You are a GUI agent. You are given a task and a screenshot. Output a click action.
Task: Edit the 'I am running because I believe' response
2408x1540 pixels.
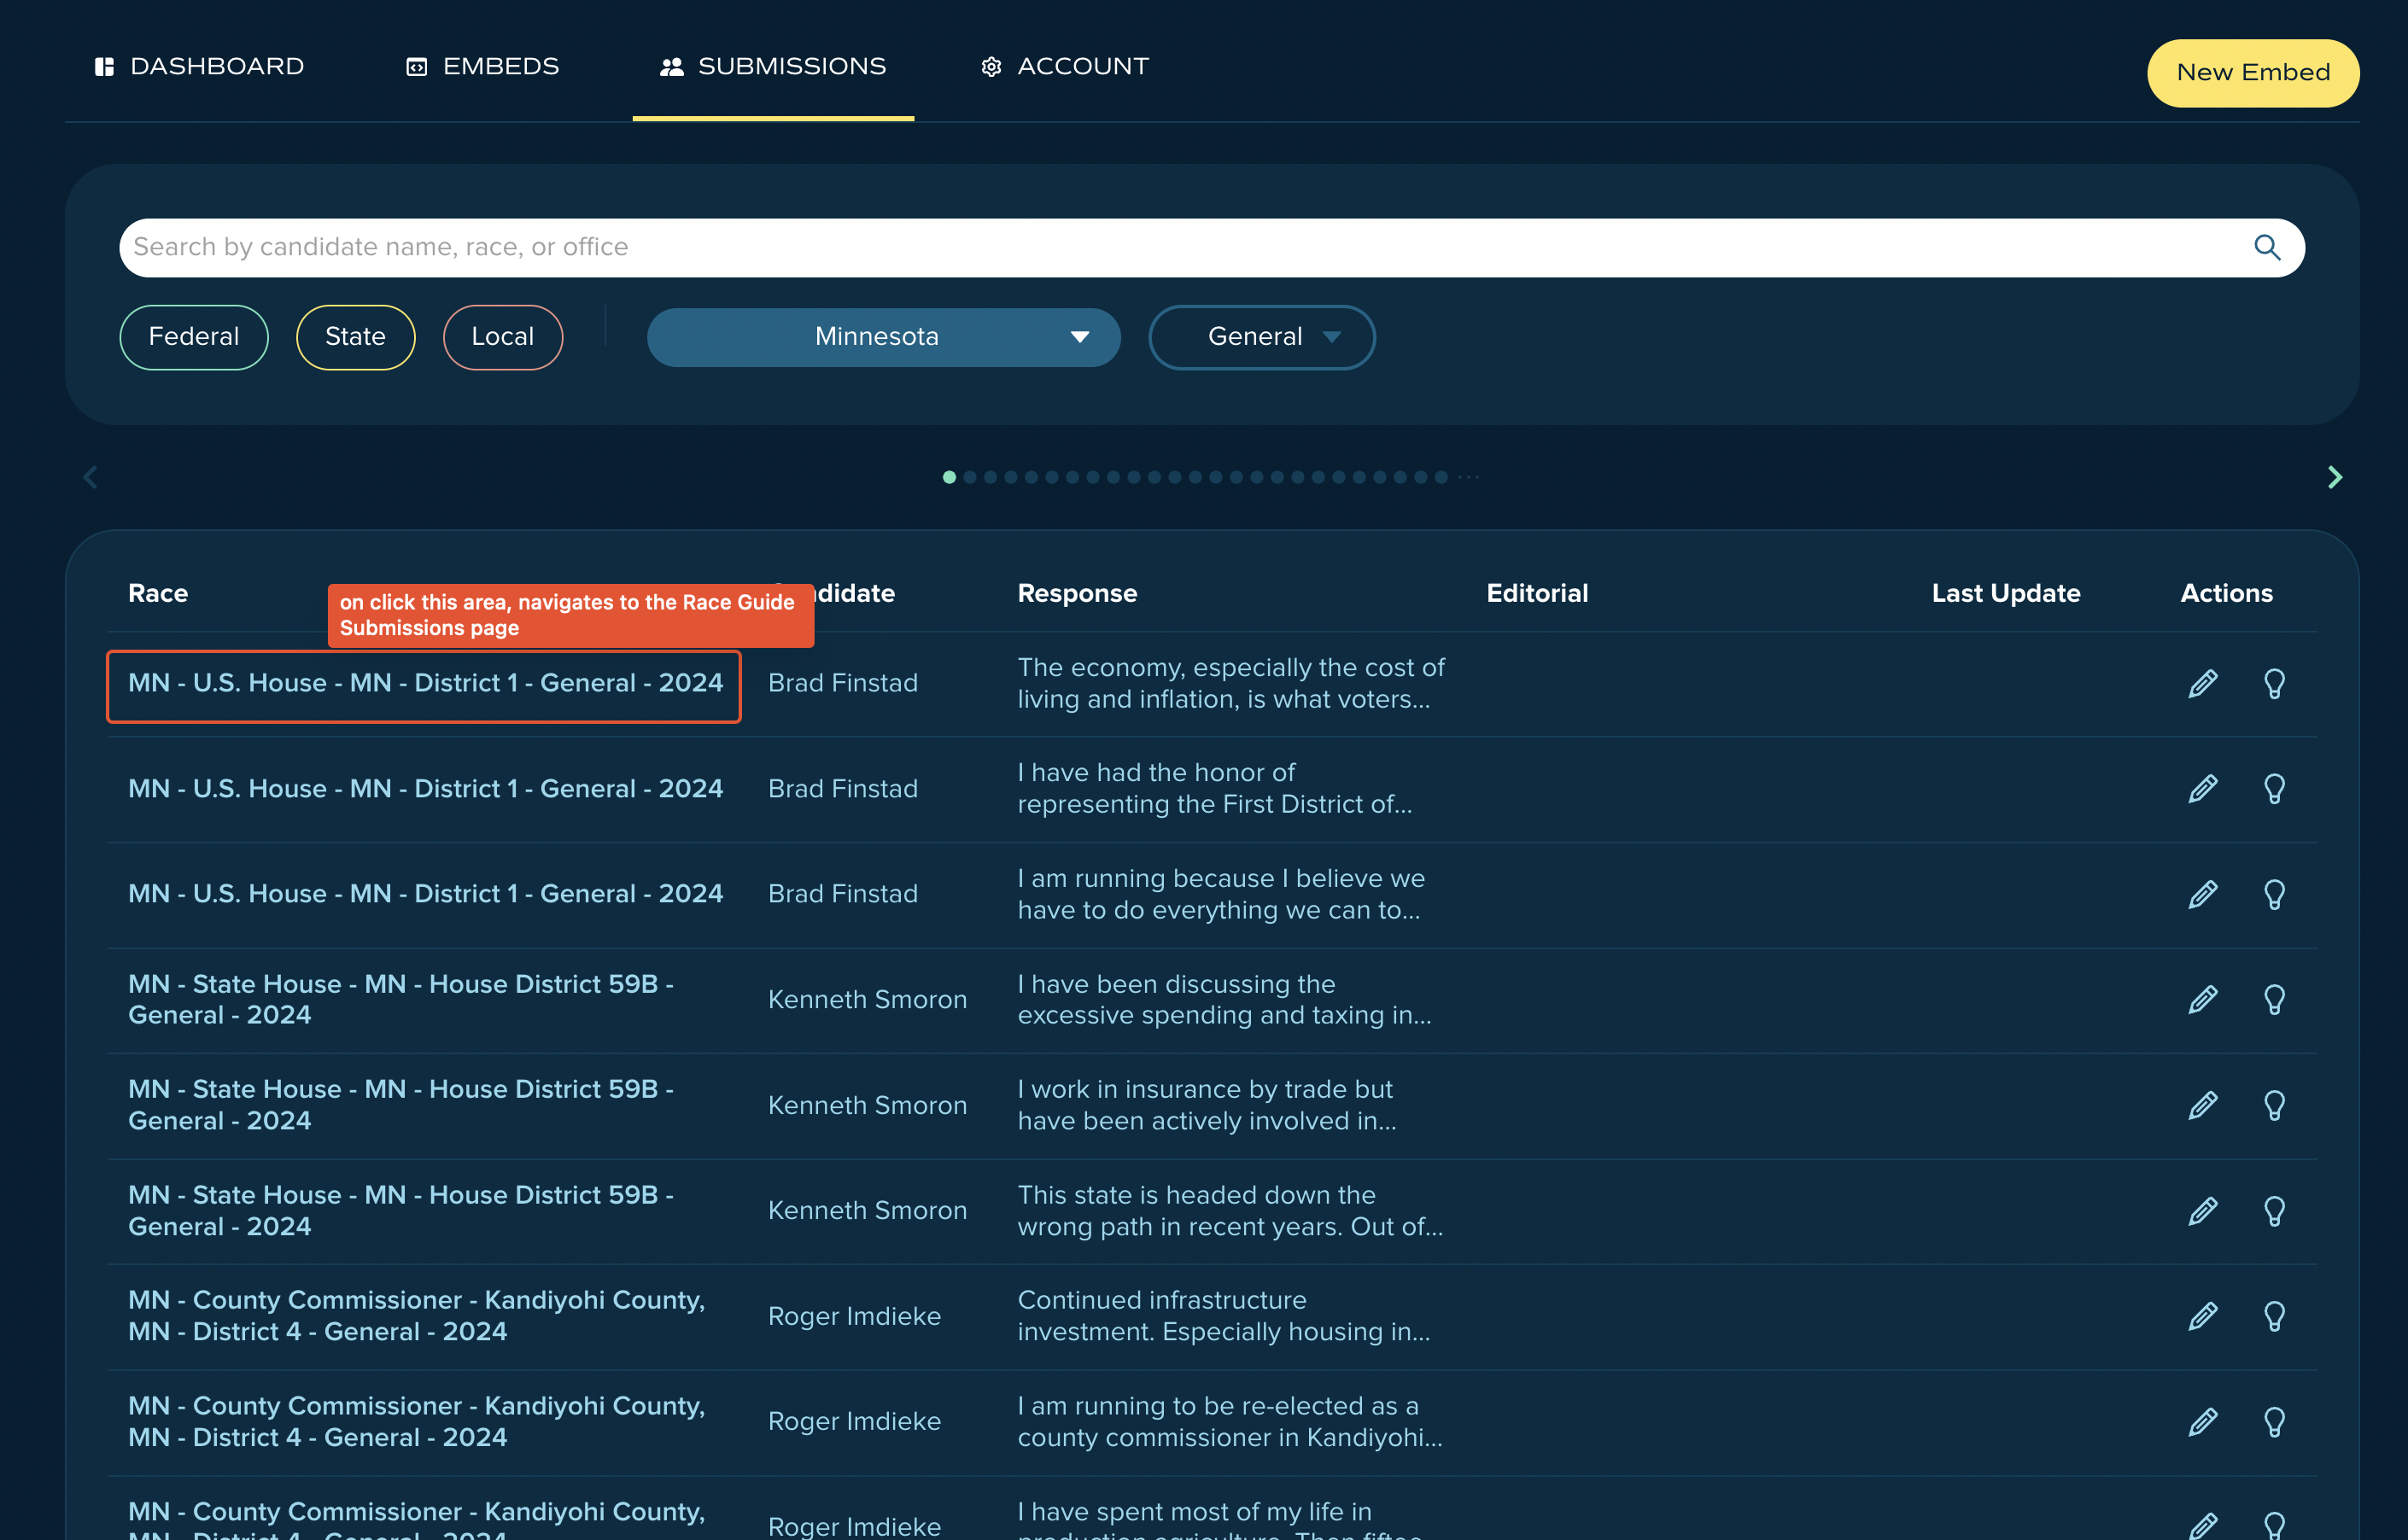(x=2203, y=894)
